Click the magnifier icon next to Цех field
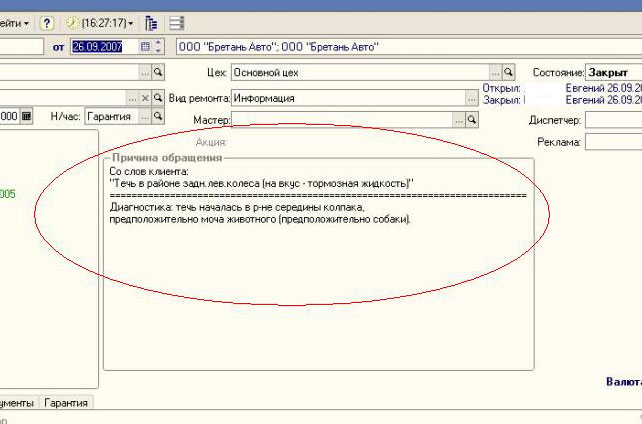This screenshot has height=424, width=642. point(508,73)
